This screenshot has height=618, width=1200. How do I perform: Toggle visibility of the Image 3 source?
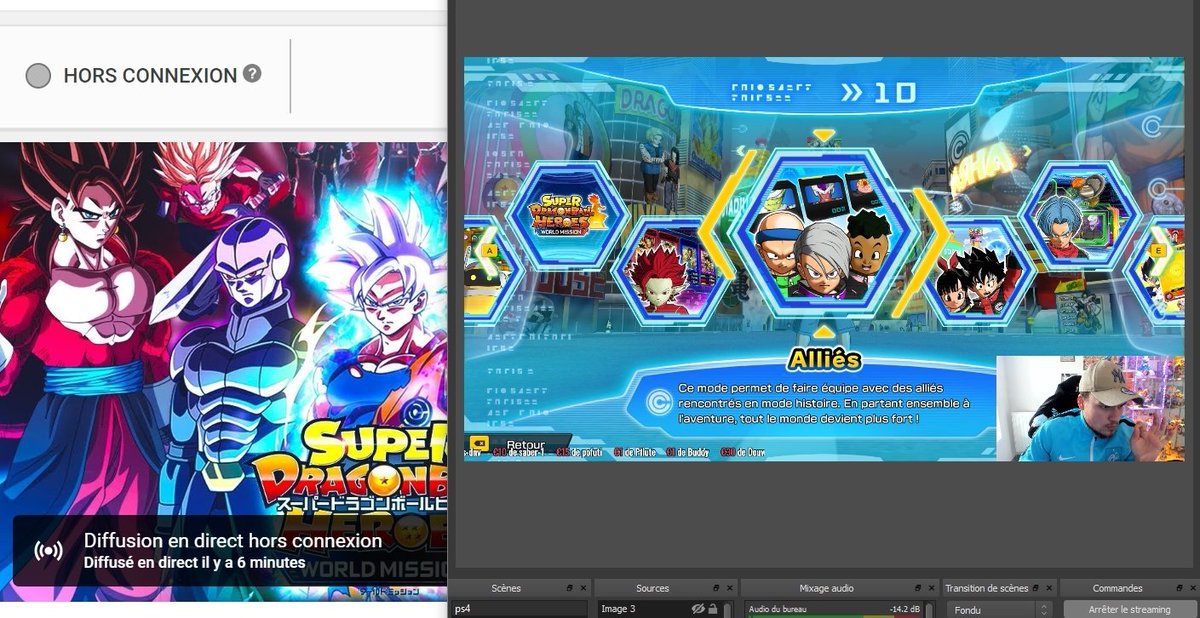pyautogui.click(x=699, y=609)
